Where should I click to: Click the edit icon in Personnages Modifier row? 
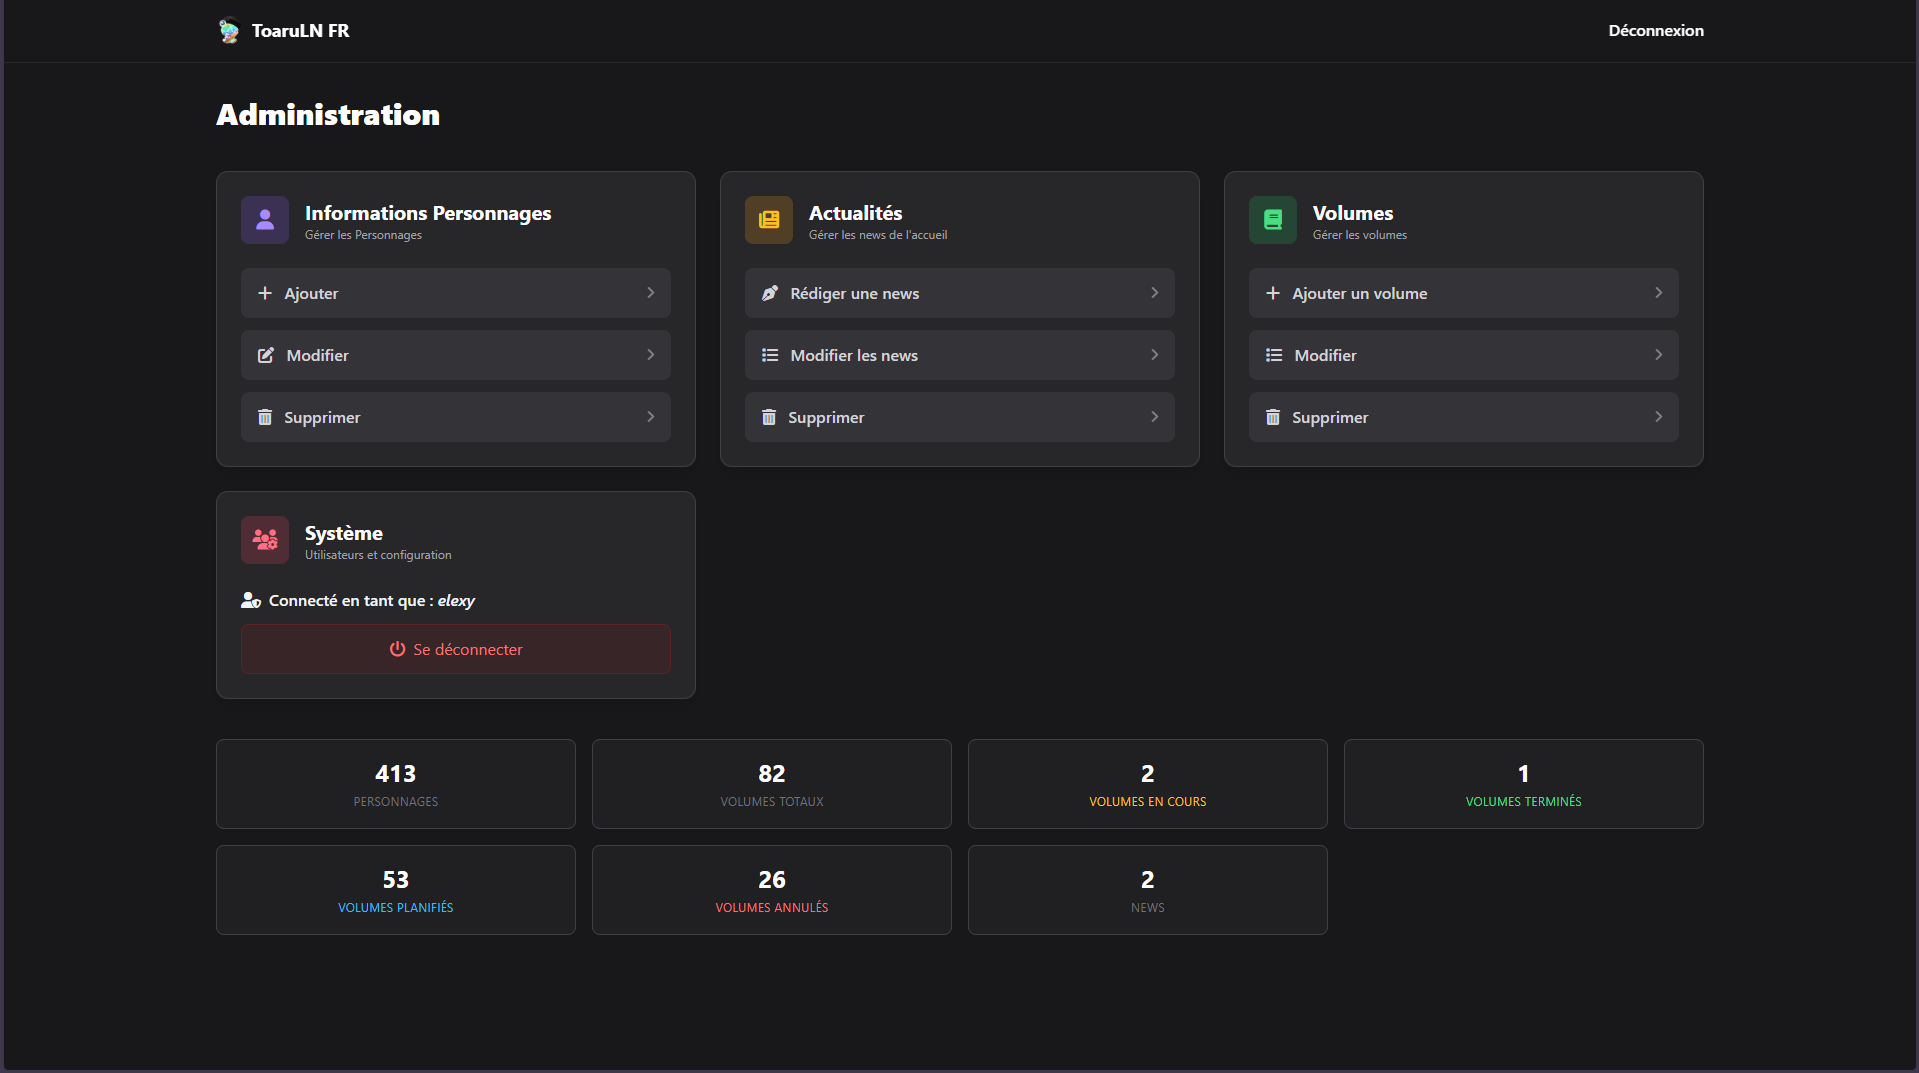[265, 355]
